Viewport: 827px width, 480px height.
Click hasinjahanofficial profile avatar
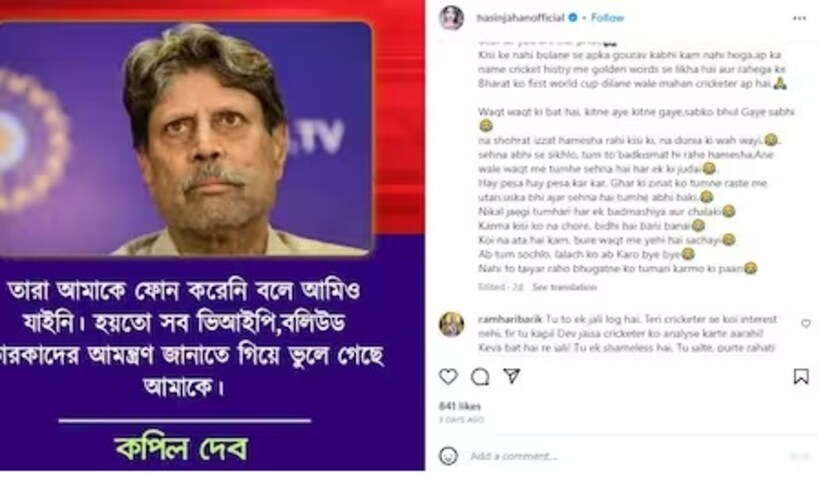pyautogui.click(x=451, y=18)
